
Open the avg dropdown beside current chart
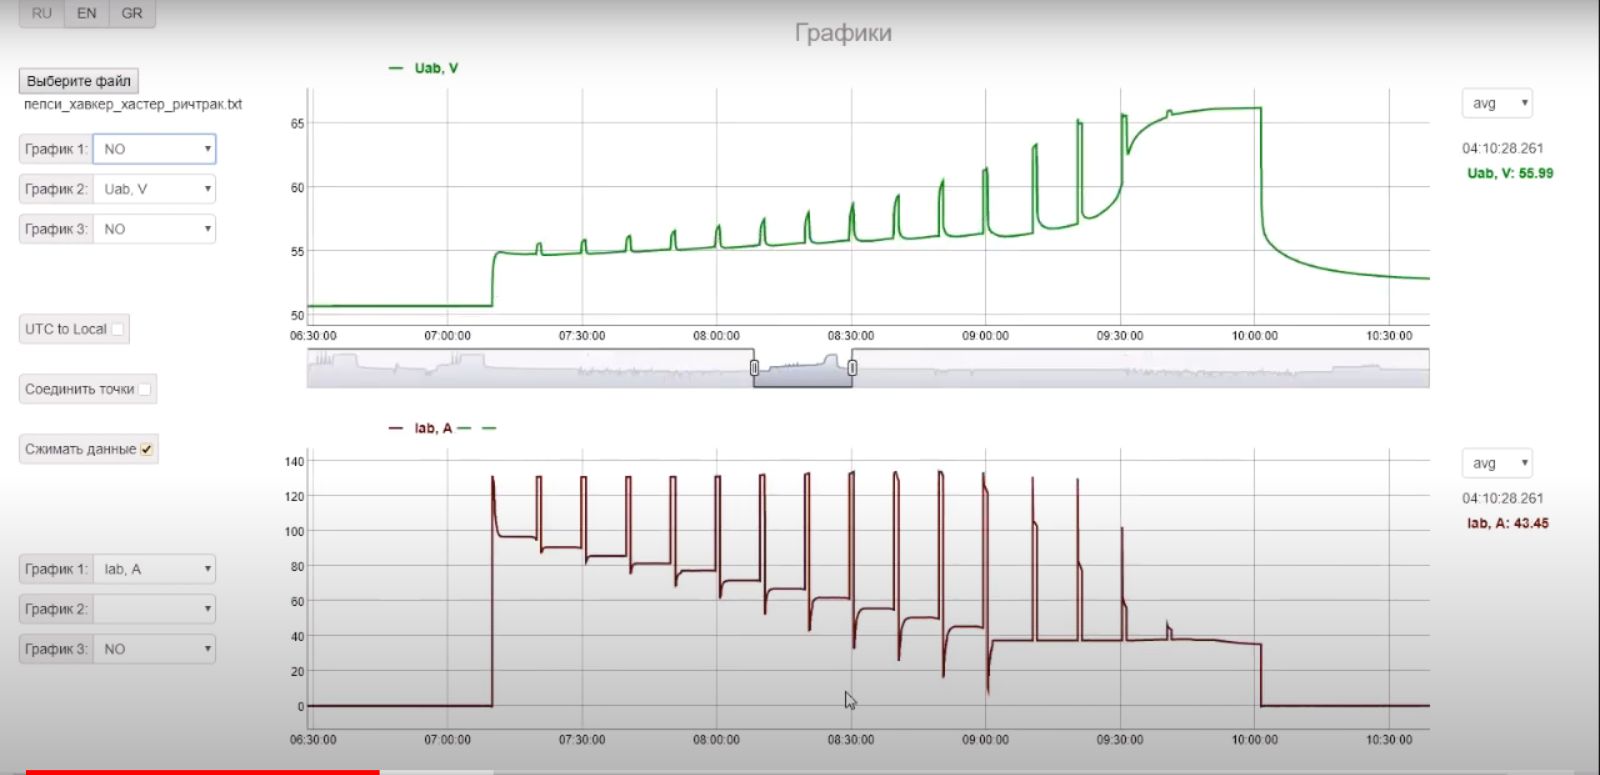tap(1497, 463)
